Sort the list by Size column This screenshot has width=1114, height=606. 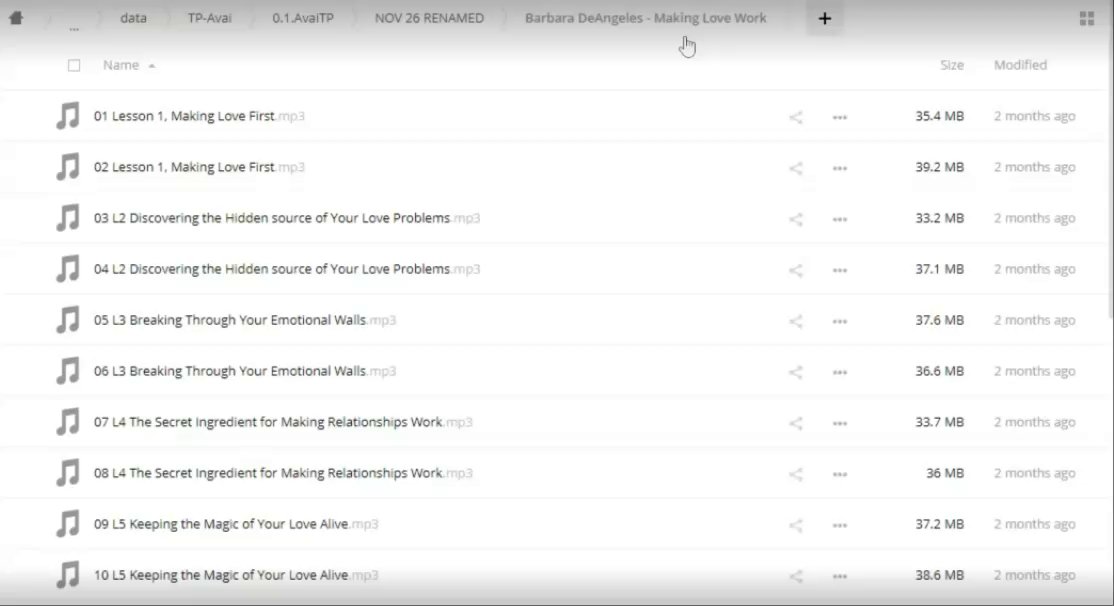[x=951, y=65]
